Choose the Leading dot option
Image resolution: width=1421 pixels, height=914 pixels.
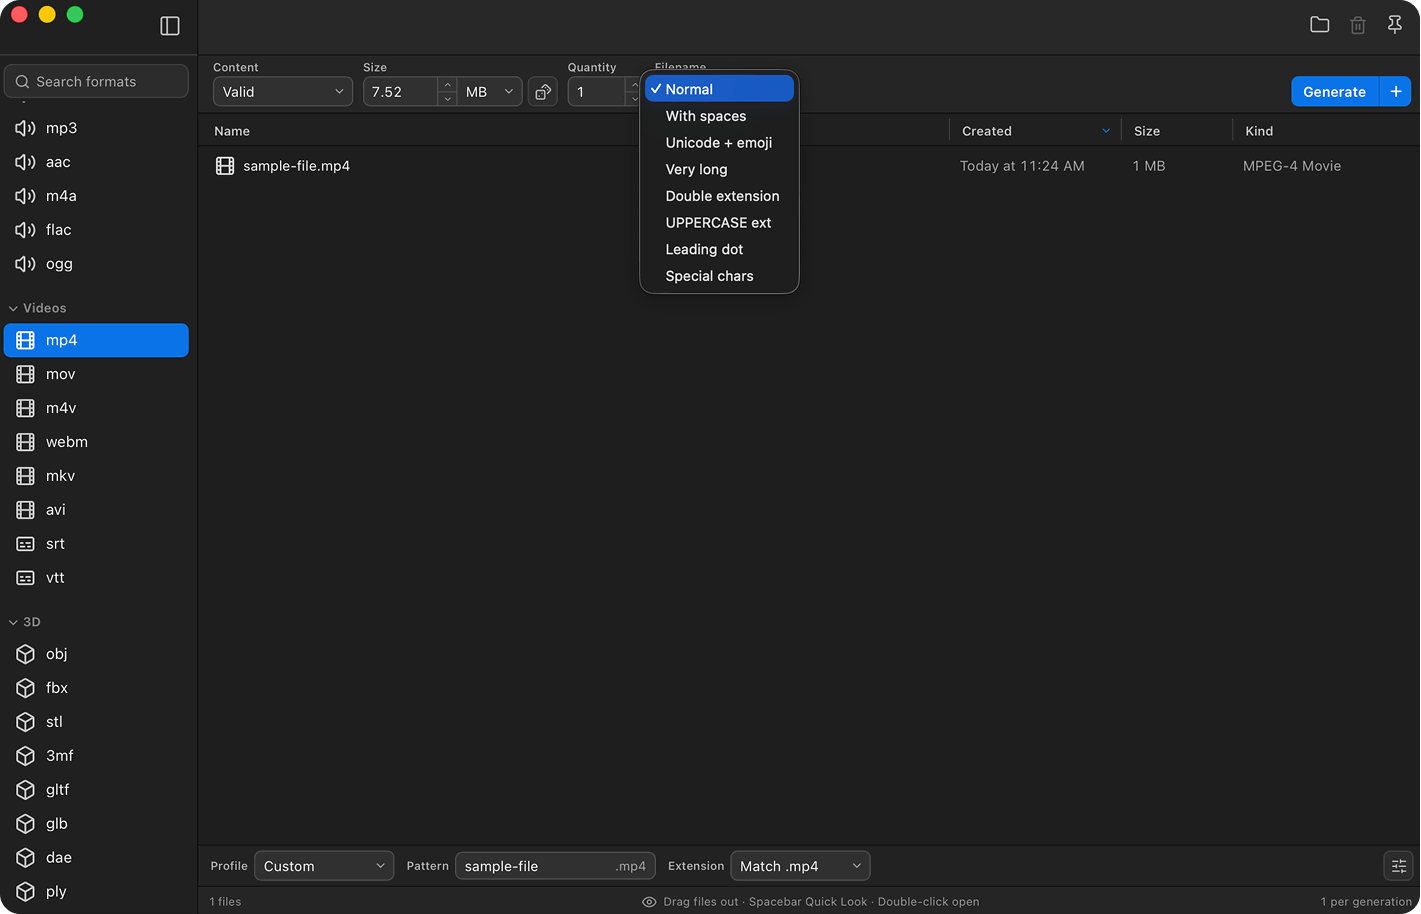tap(719, 250)
